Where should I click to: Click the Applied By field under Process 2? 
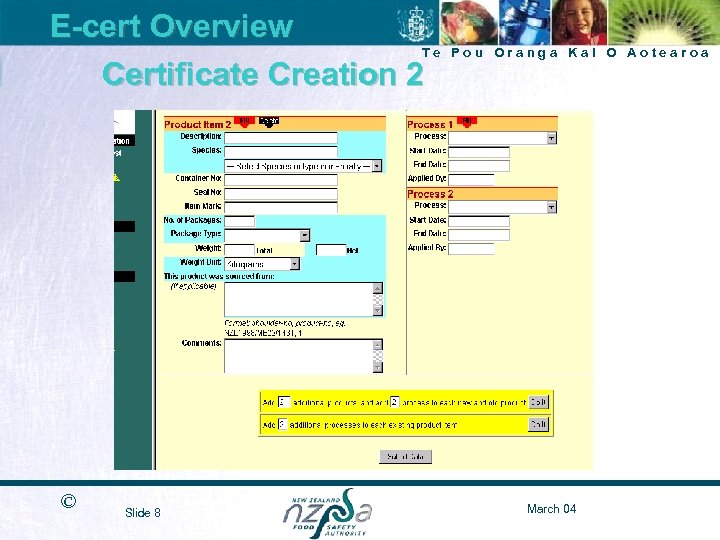[471, 249]
